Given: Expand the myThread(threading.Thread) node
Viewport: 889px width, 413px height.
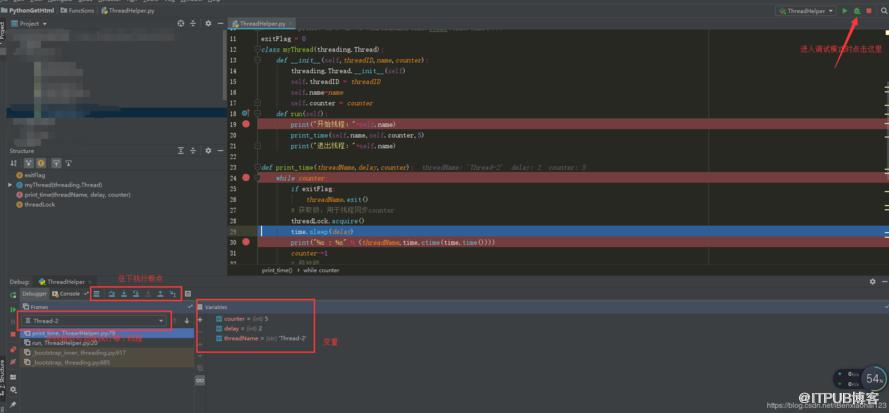Looking at the screenshot, I should coord(10,185).
